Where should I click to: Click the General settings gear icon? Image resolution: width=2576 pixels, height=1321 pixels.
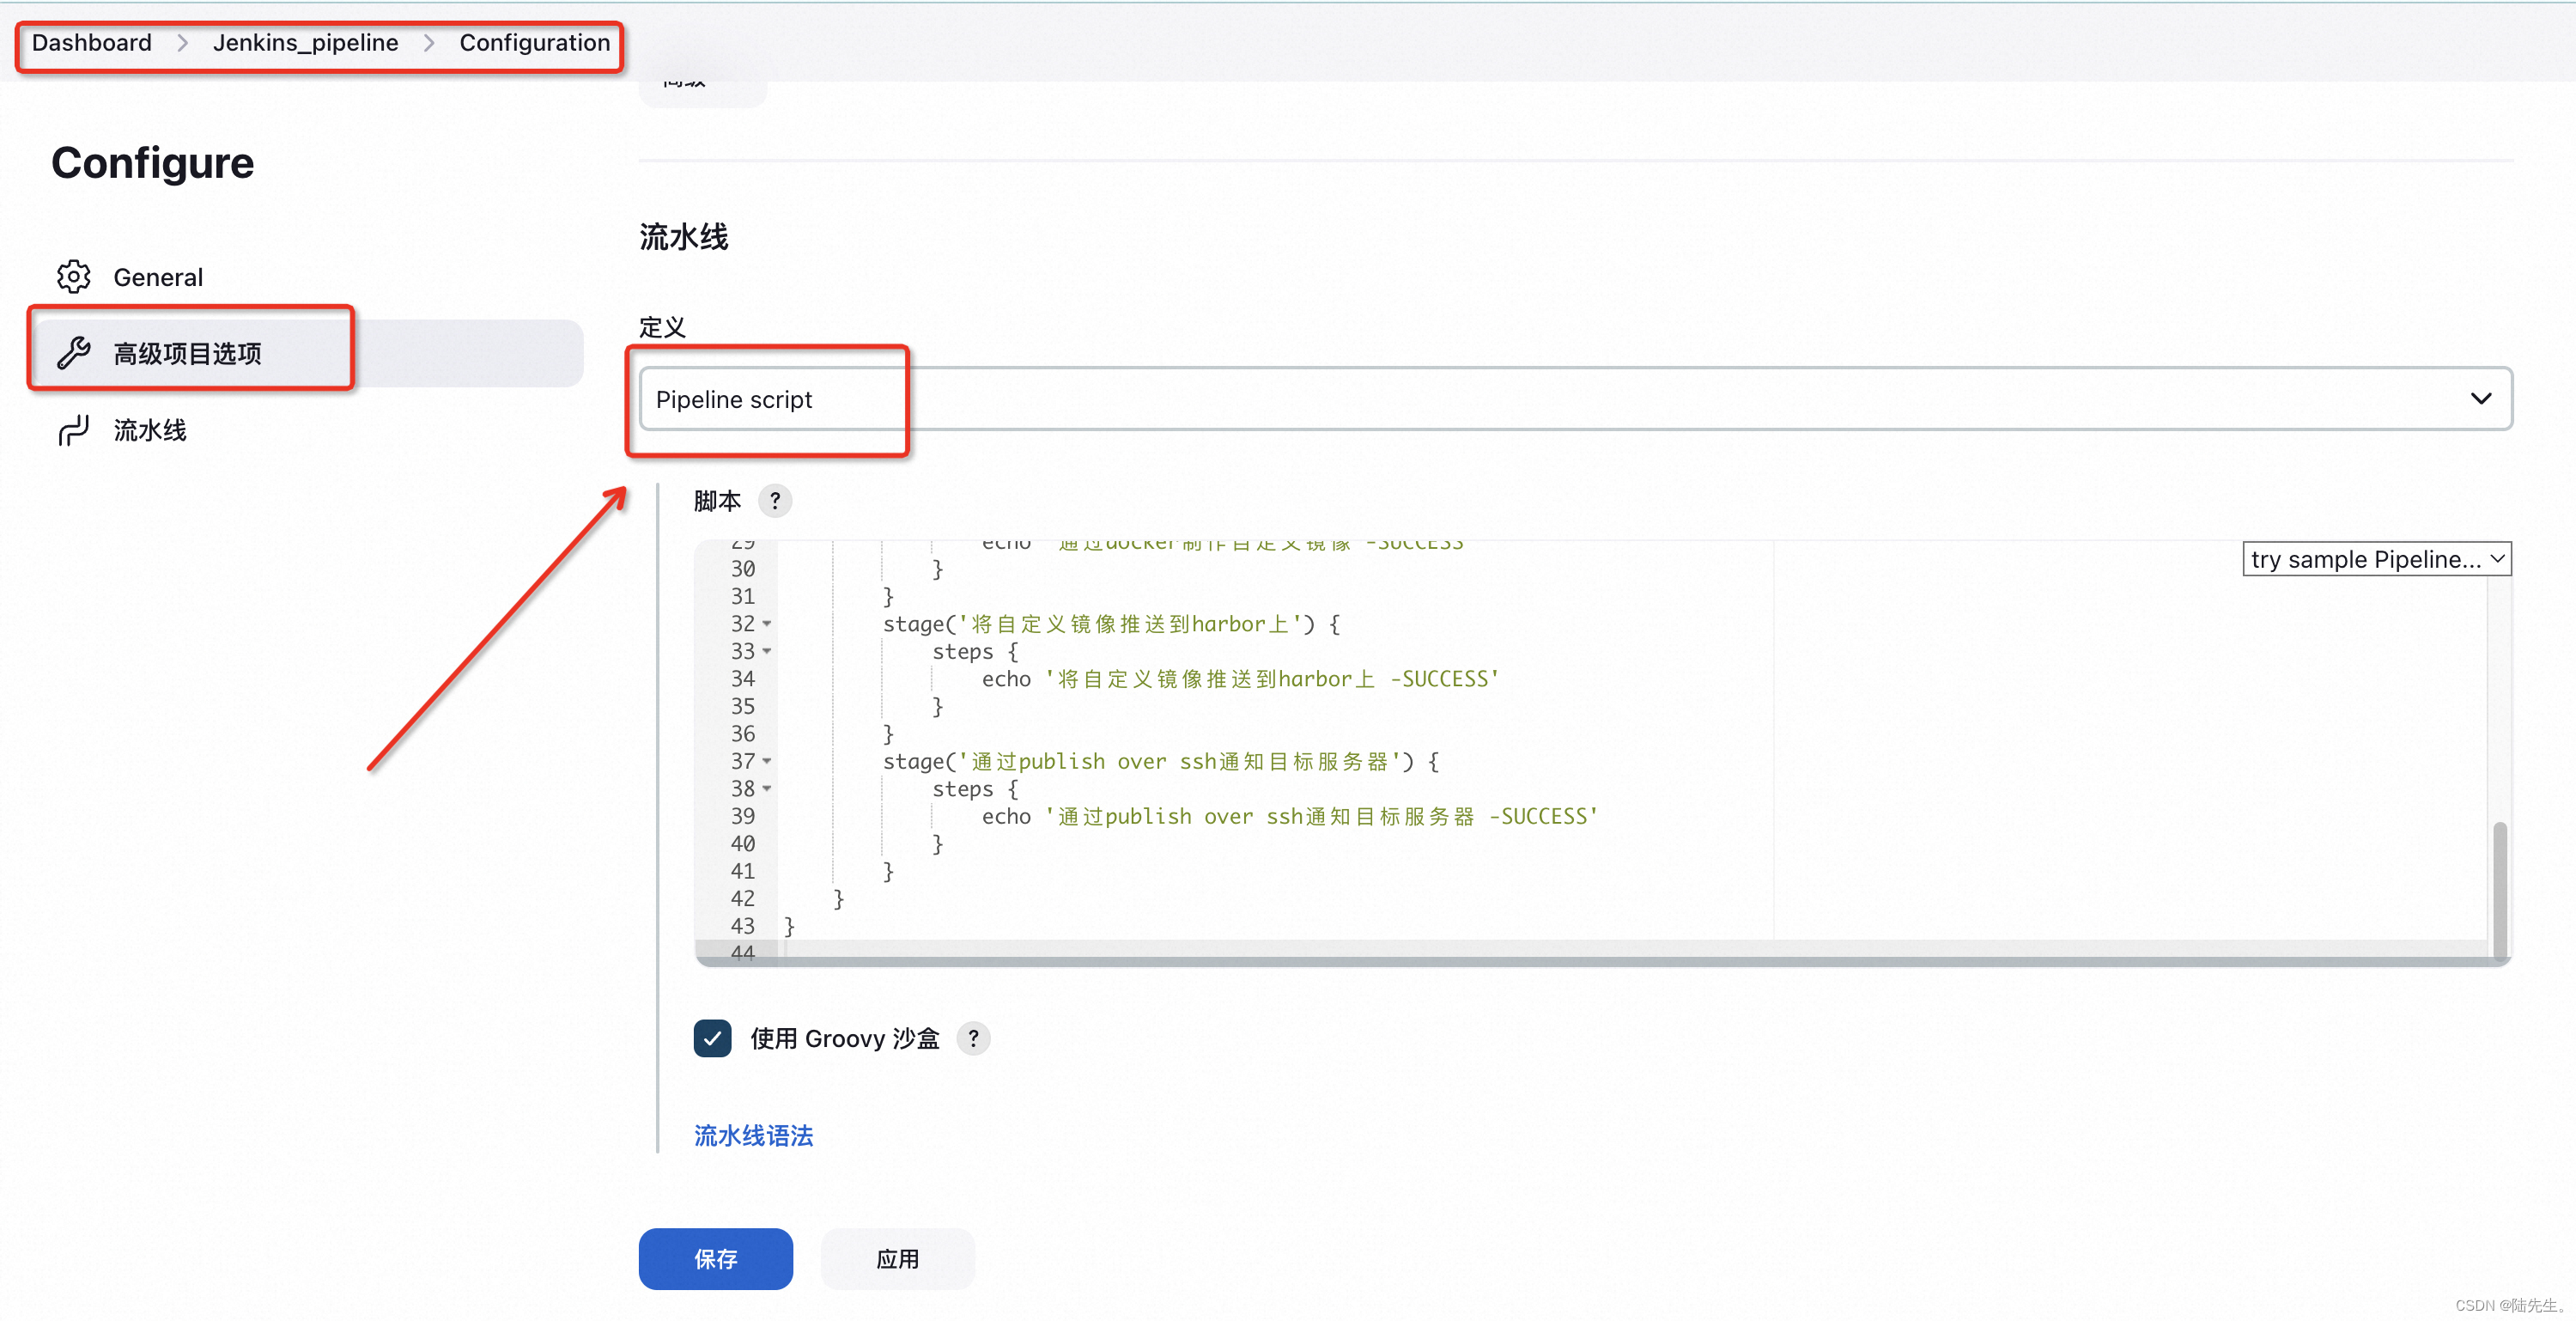(73, 277)
